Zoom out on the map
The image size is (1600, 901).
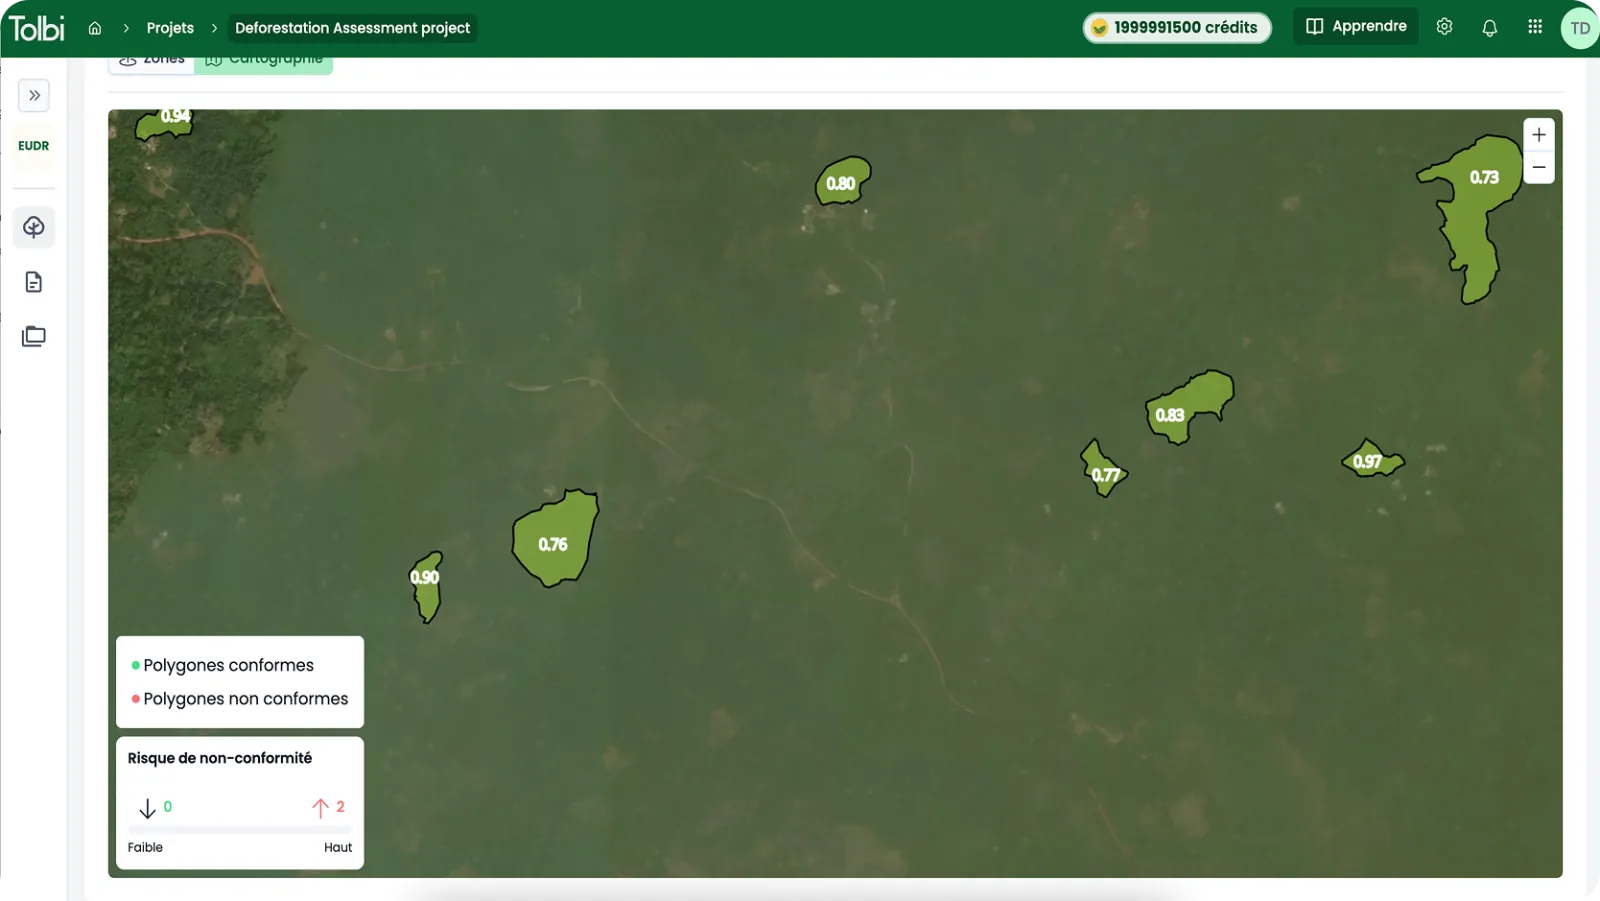1539,167
